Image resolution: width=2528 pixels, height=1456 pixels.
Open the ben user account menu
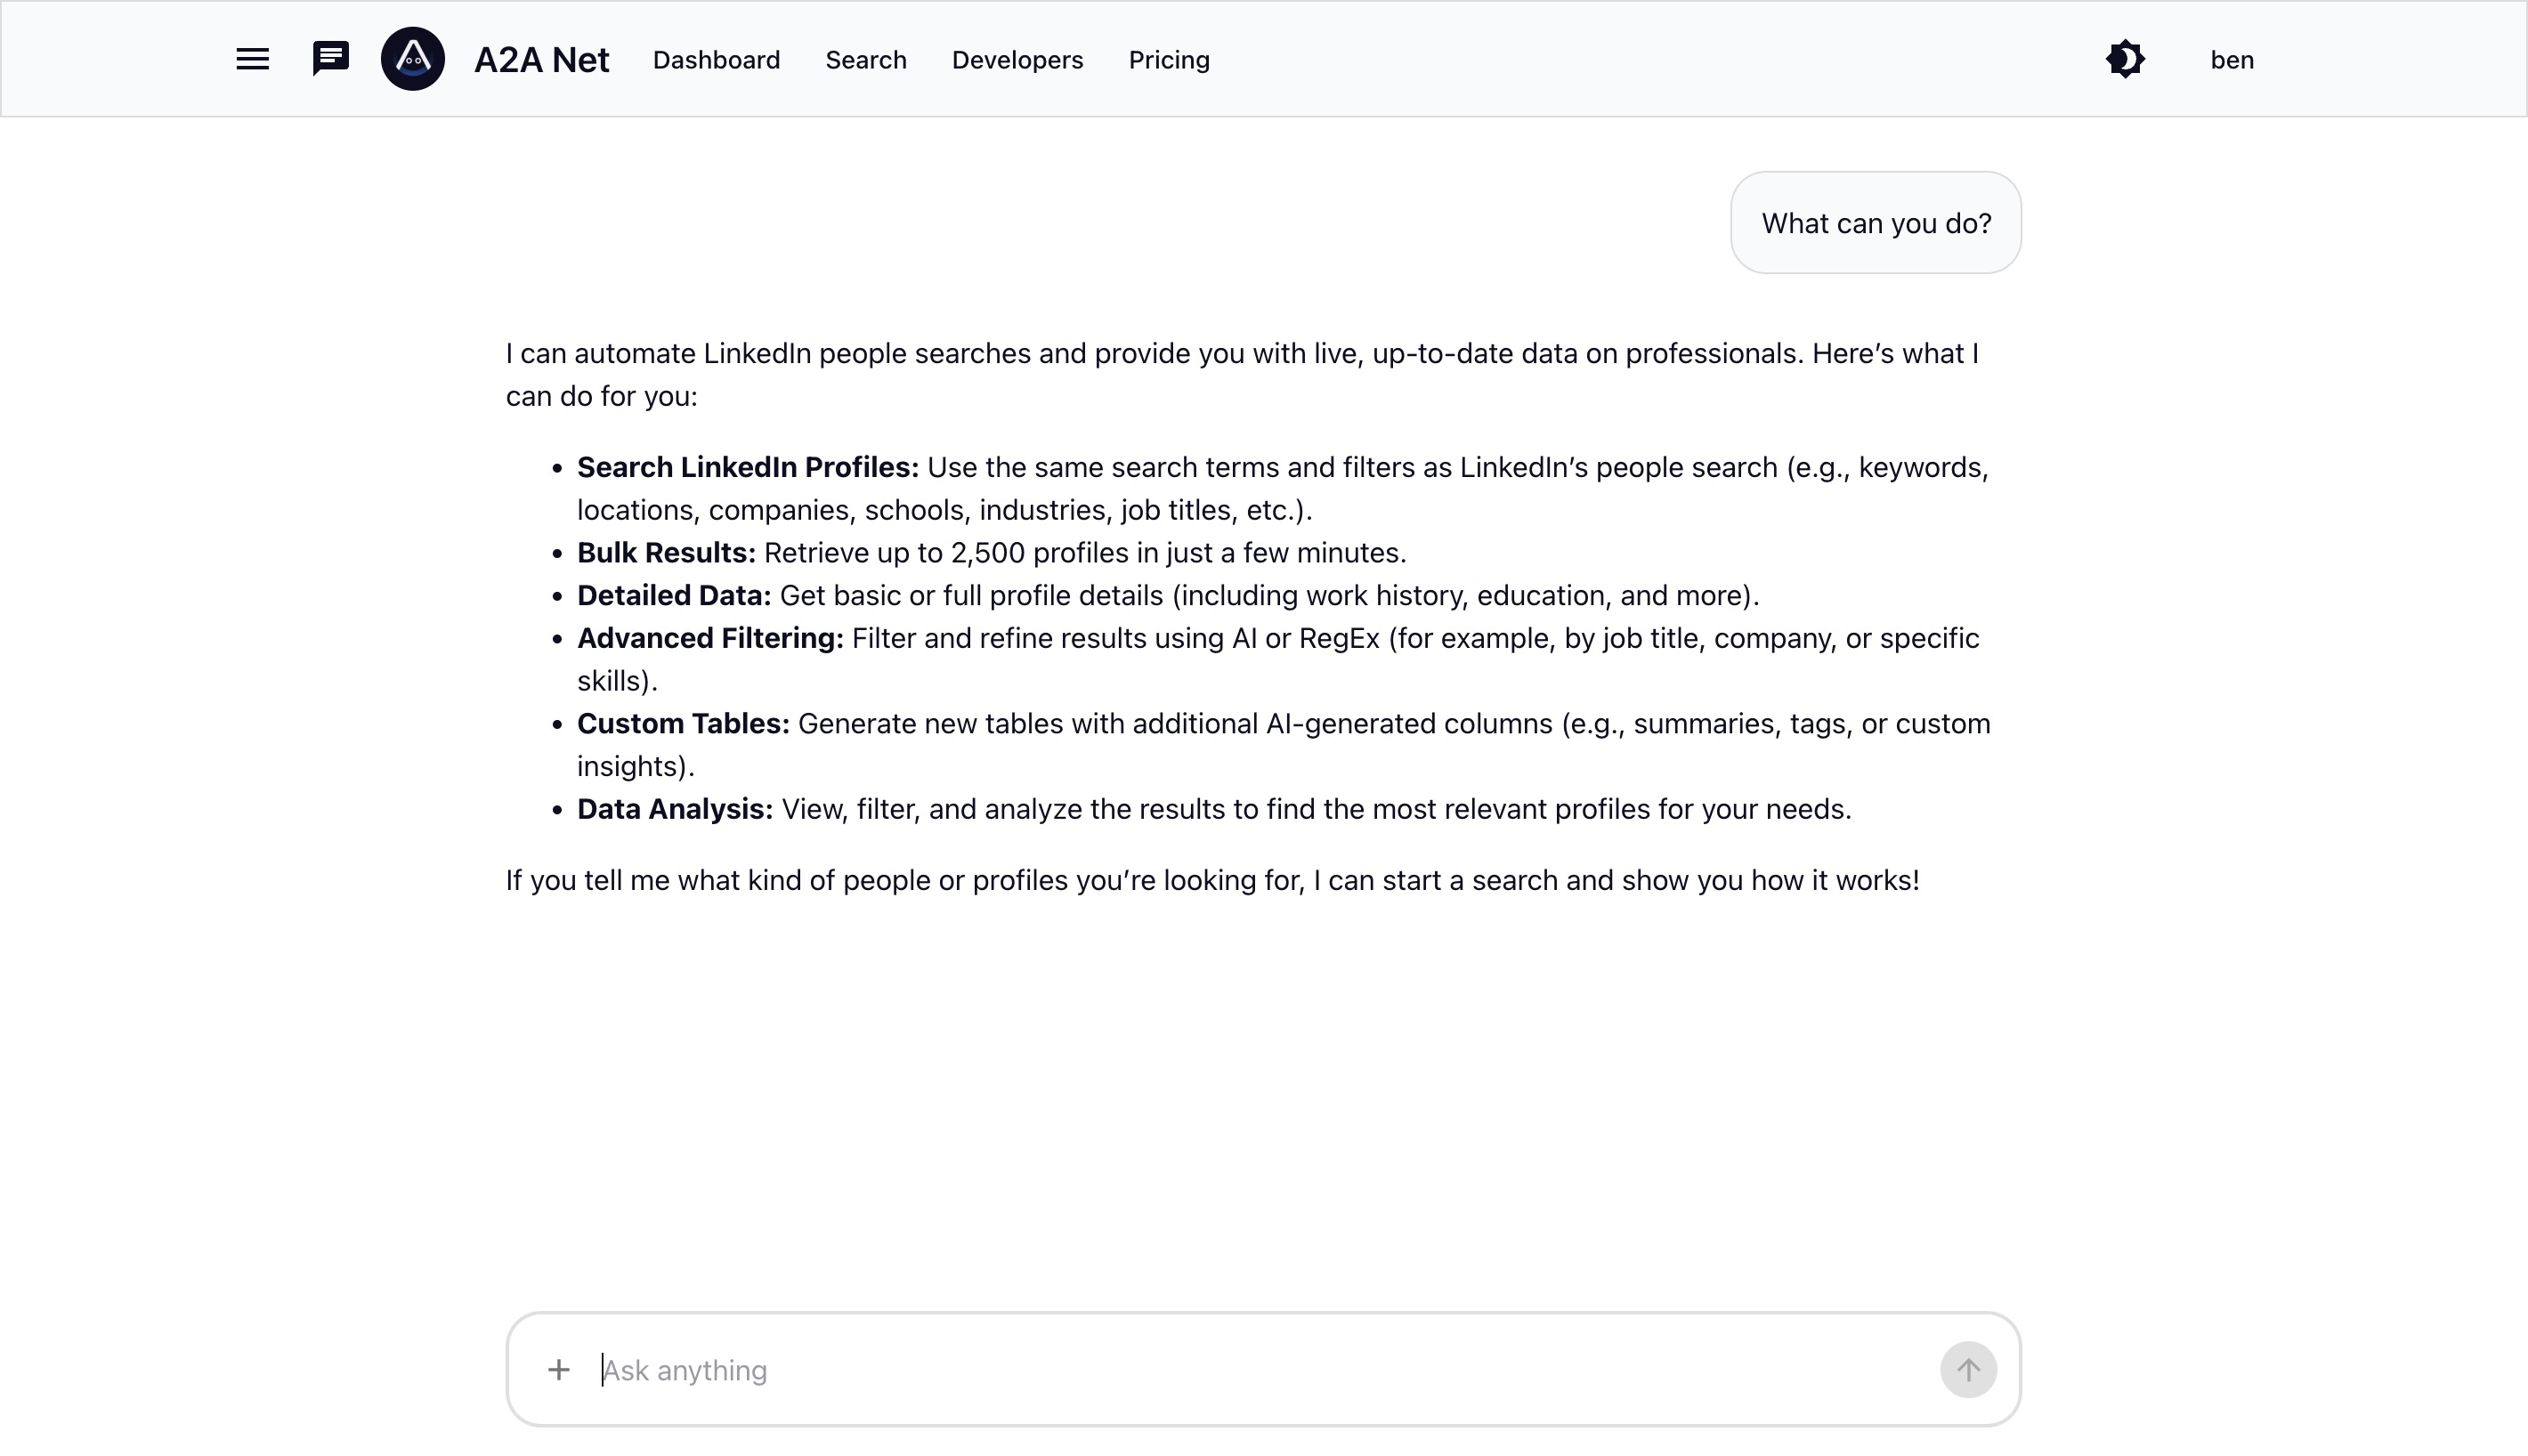(2231, 60)
